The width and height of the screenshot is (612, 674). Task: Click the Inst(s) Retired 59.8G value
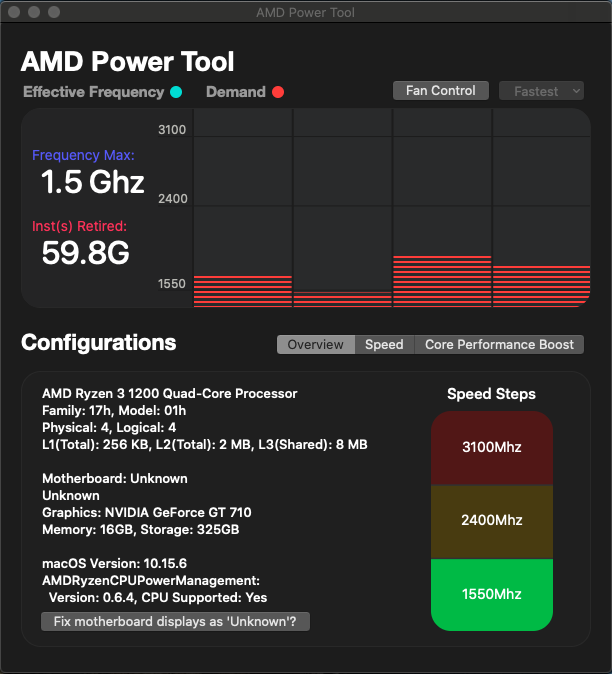[85, 253]
